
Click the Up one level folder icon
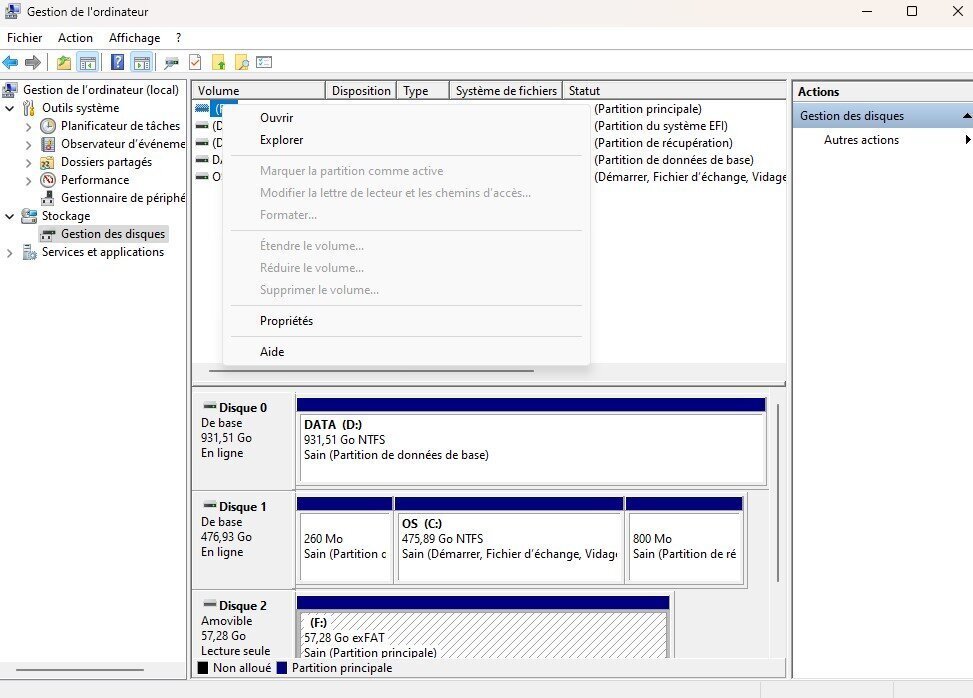coord(63,63)
